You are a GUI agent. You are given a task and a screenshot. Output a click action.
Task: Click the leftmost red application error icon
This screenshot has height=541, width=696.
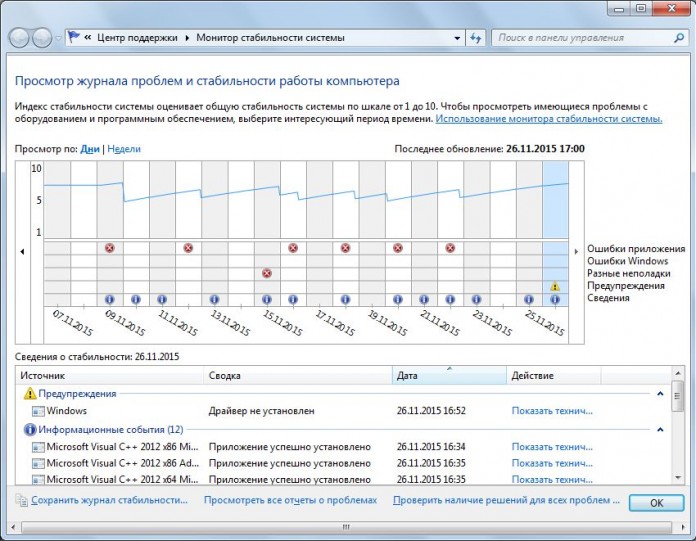(x=110, y=248)
